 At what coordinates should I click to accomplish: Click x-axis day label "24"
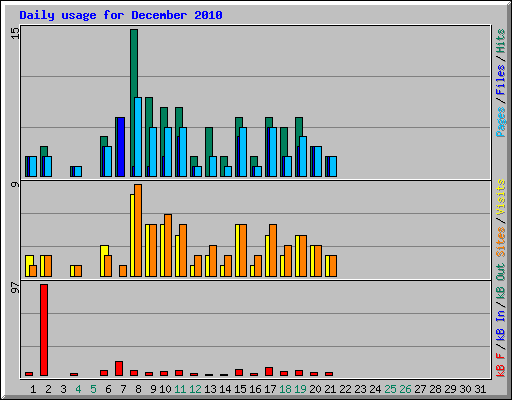point(375,389)
